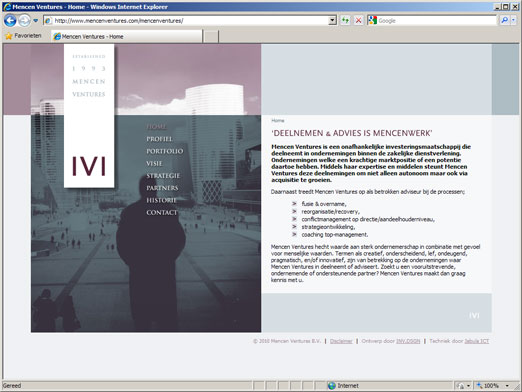
Task: Click the 'strategieontwikkeling' list item
Action: (x=328, y=227)
